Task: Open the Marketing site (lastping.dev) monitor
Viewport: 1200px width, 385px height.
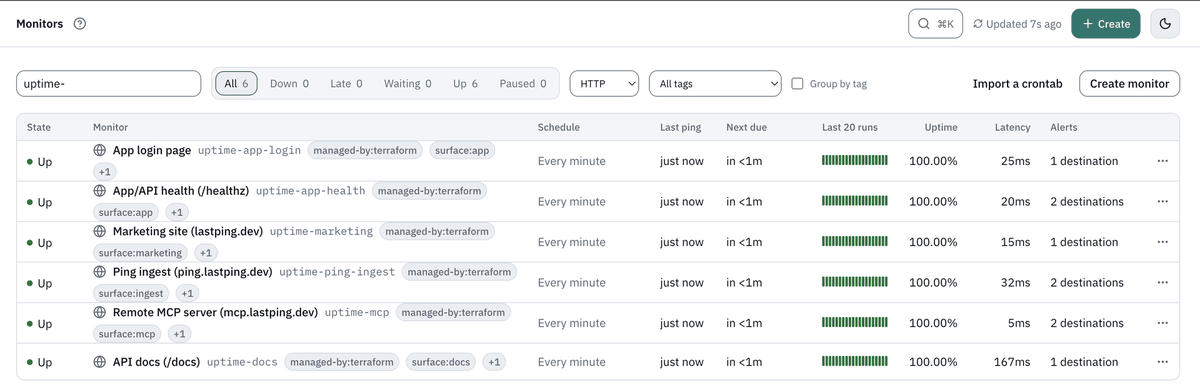Action: pos(188,231)
